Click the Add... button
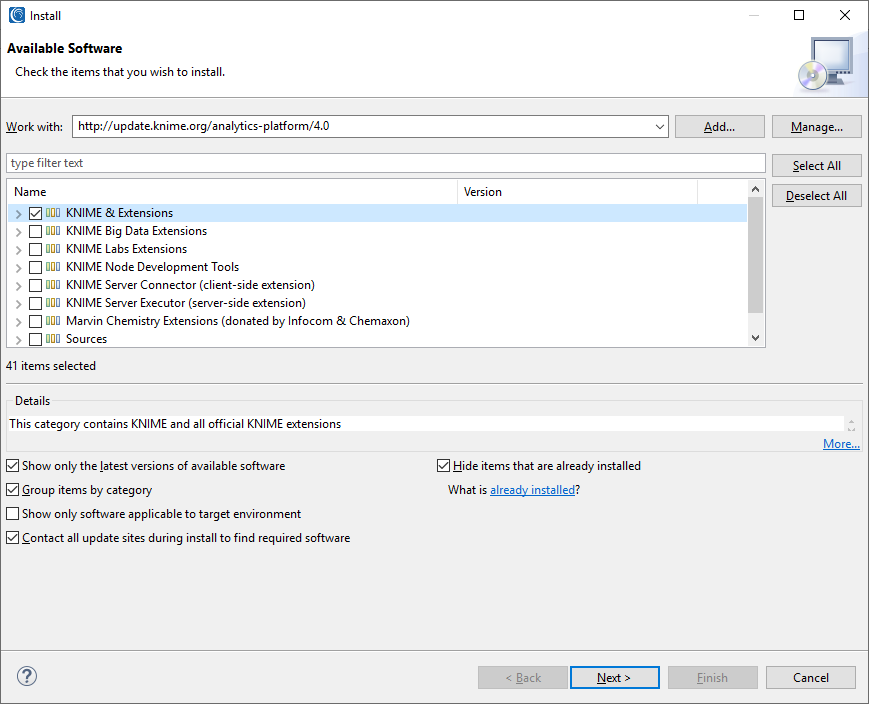The width and height of the screenshot is (869, 704). tap(719, 127)
